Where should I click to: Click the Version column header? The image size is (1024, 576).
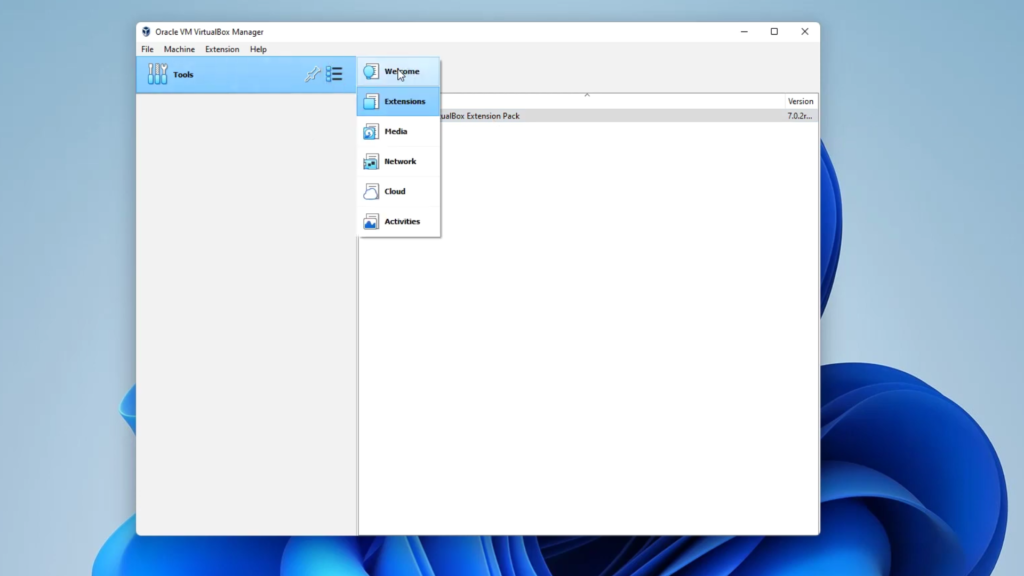pyautogui.click(x=801, y=101)
